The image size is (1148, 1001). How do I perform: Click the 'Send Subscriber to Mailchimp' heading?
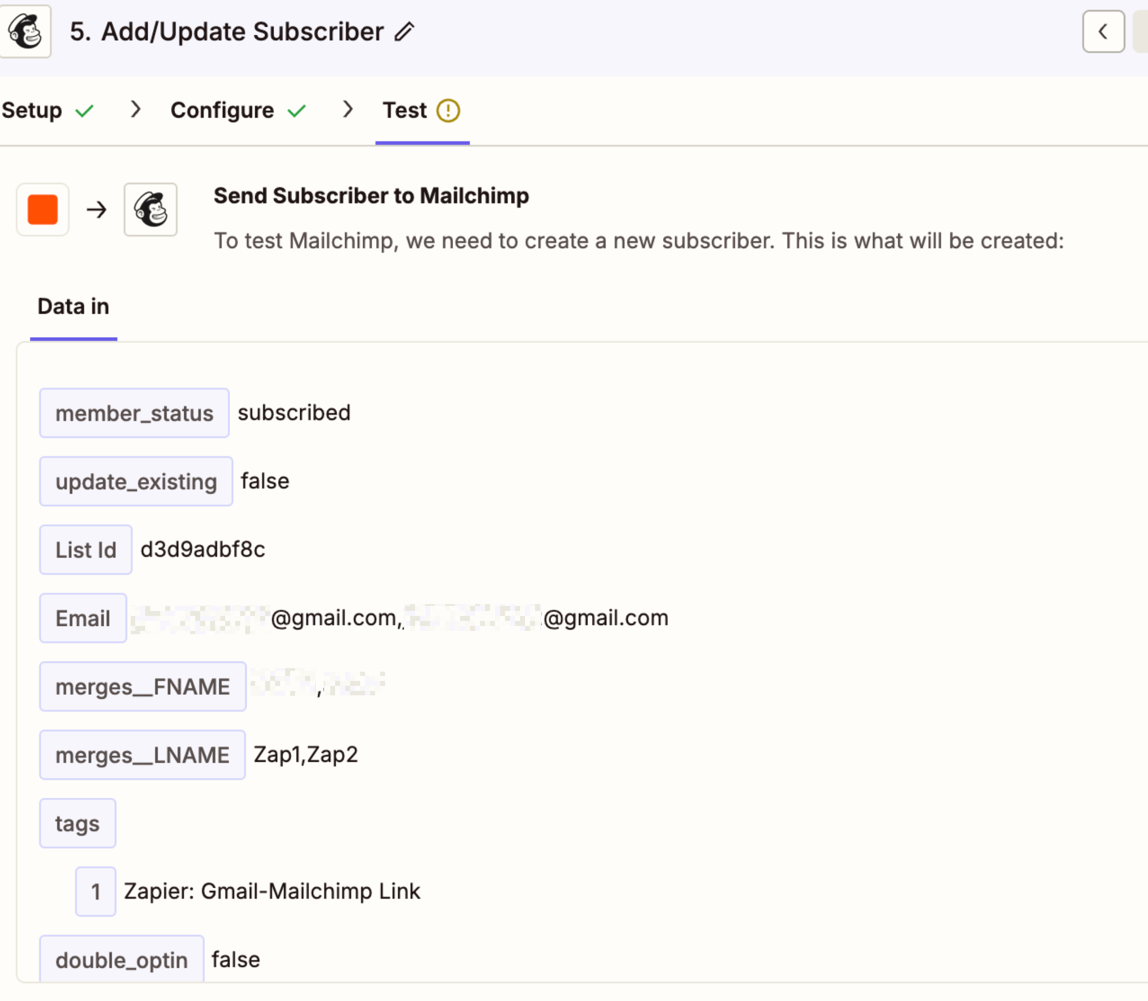pos(371,196)
